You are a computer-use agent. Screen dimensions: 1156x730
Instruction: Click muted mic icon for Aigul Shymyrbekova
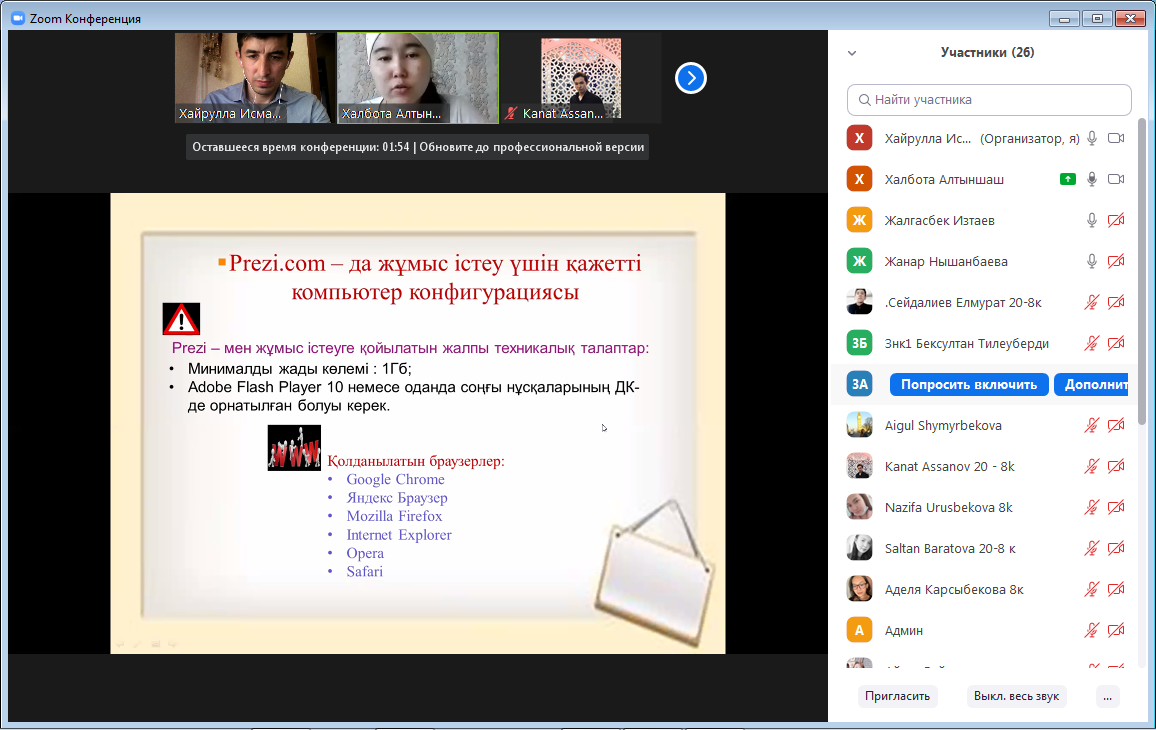[x=1092, y=425]
